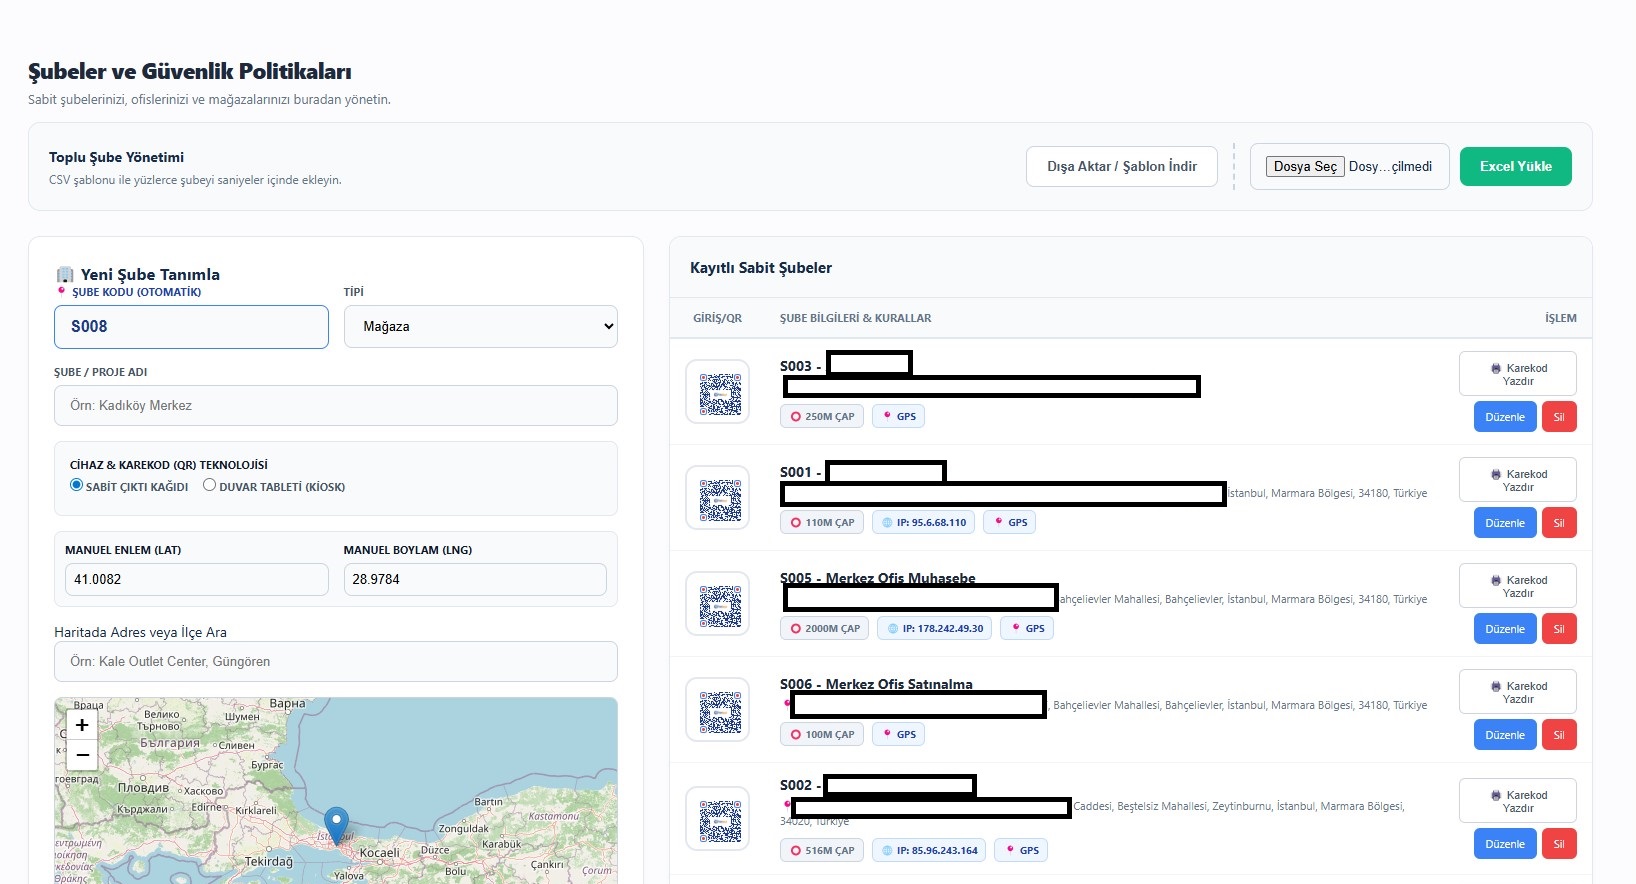Delete branch S001 with Sil button
The image size is (1636, 884).
(x=1559, y=523)
